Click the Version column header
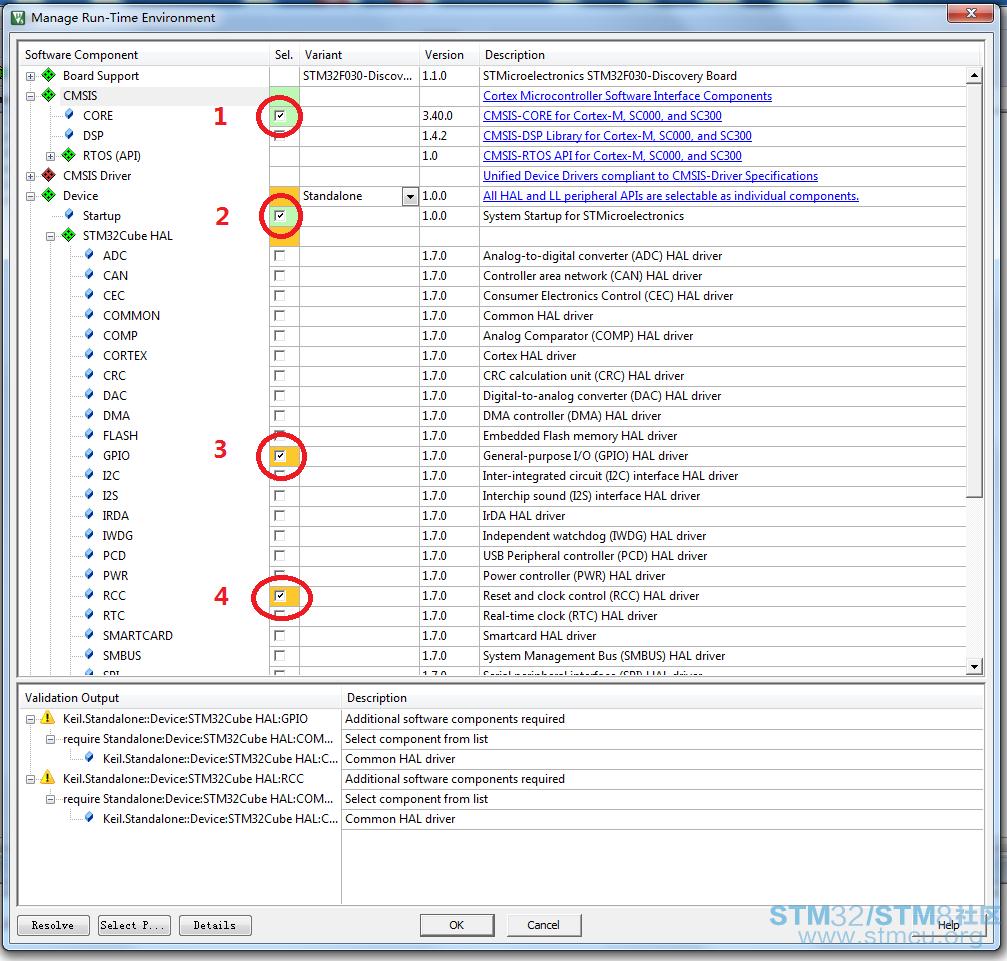 click(x=449, y=55)
